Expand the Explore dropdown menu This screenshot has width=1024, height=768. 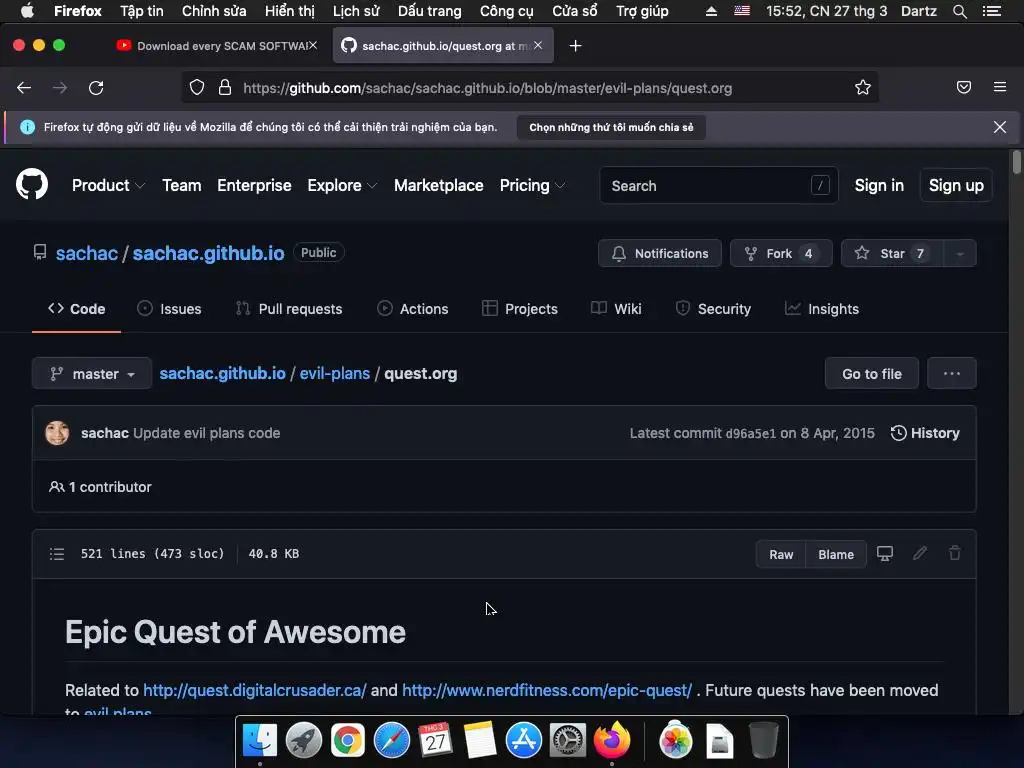tap(342, 185)
